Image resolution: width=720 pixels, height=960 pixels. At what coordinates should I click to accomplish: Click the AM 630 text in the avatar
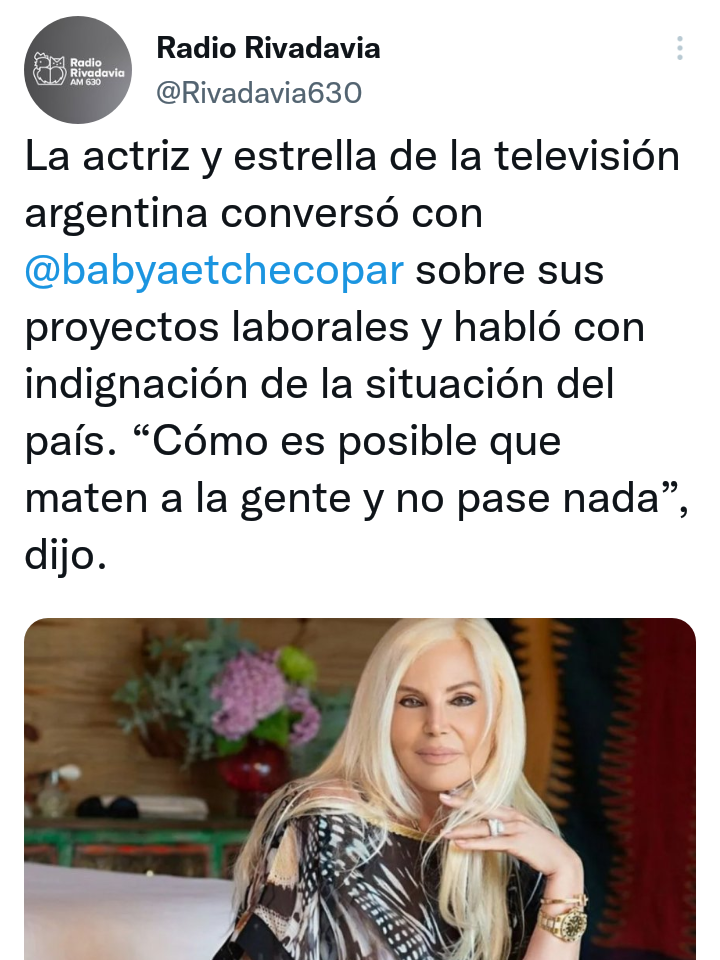tap(85, 82)
